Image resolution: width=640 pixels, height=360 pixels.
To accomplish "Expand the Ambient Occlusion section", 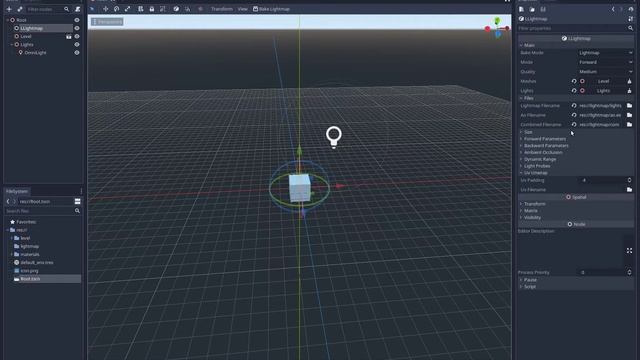I will (x=576, y=152).
